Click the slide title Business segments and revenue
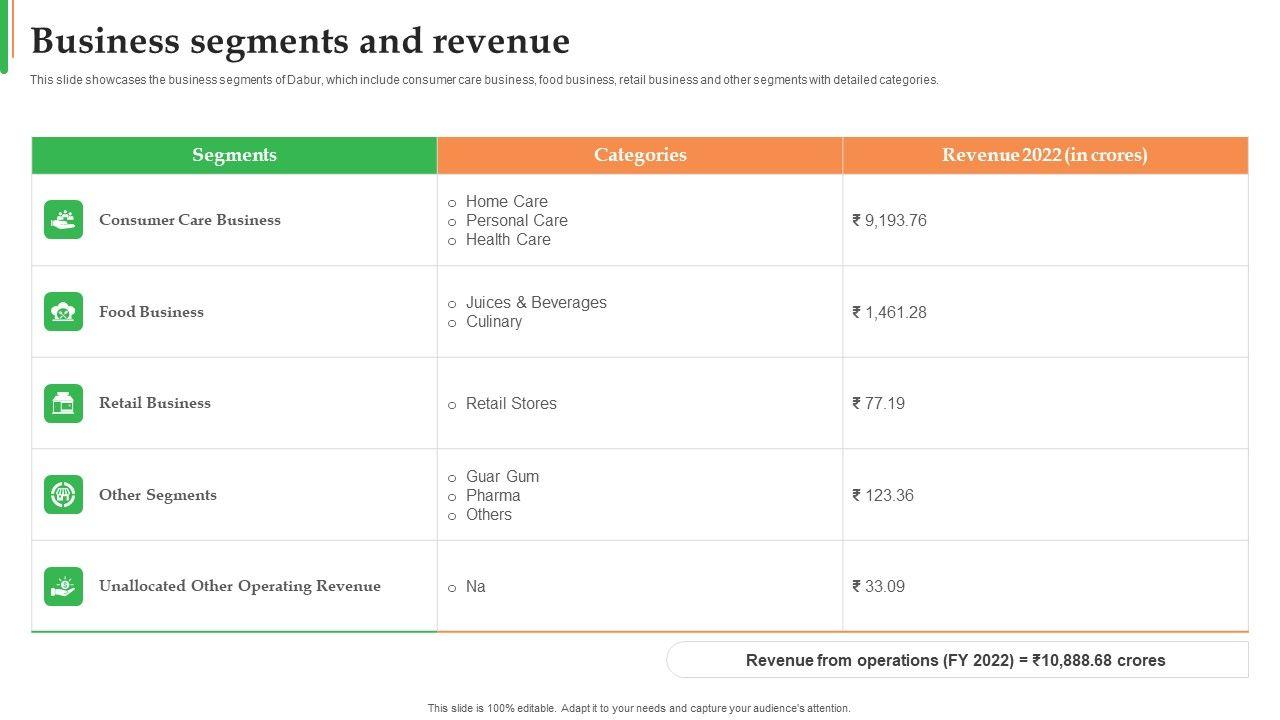 point(300,42)
